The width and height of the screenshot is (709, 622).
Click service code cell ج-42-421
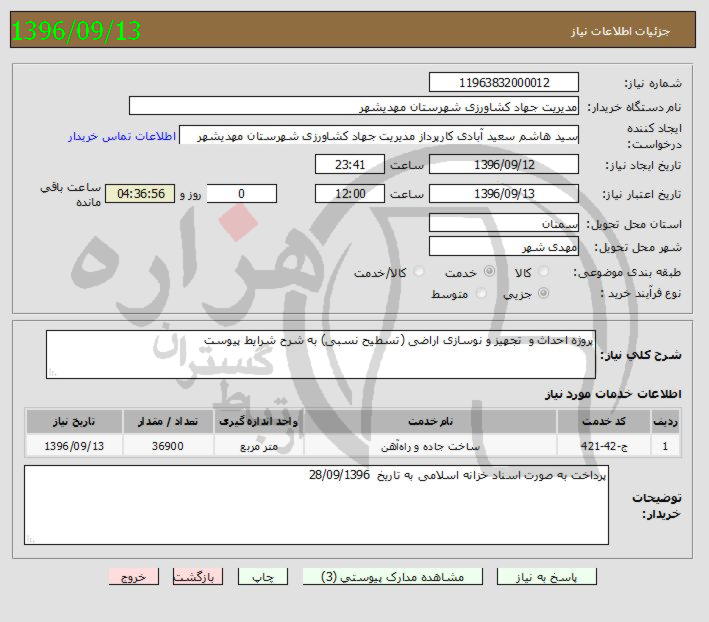pyautogui.click(x=604, y=446)
